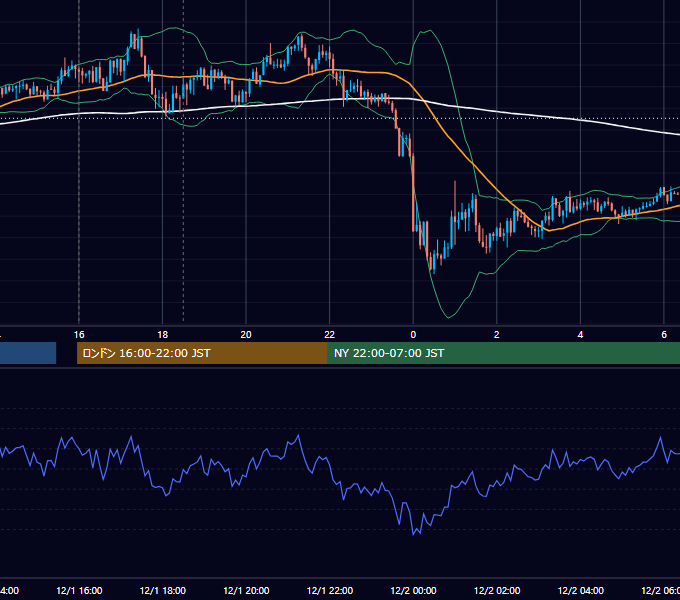Click the '22' hour label on chart axis
This screenshot has width=680, height=600.
(x=330, y=335)
